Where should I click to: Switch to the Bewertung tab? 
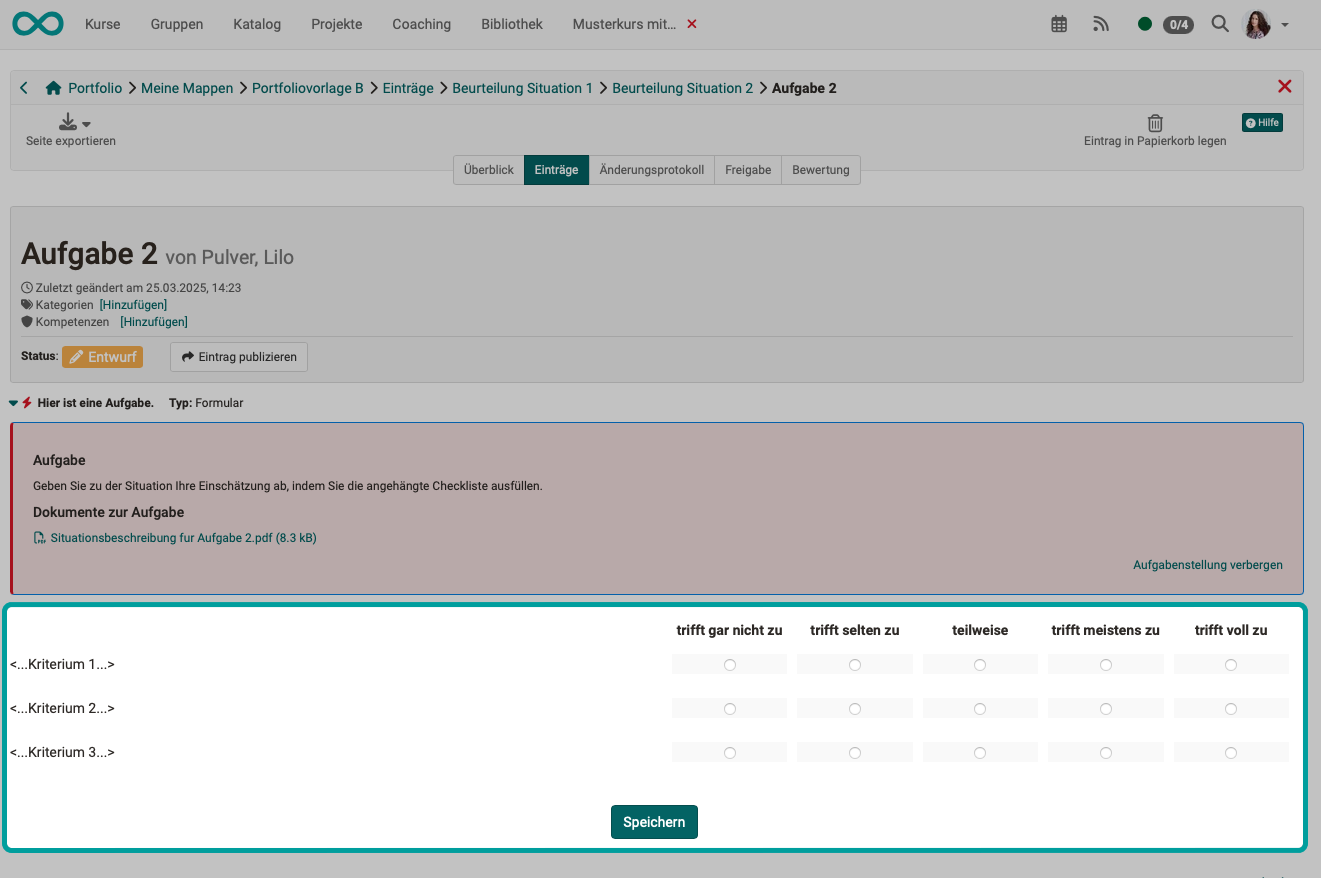(820, 169)
